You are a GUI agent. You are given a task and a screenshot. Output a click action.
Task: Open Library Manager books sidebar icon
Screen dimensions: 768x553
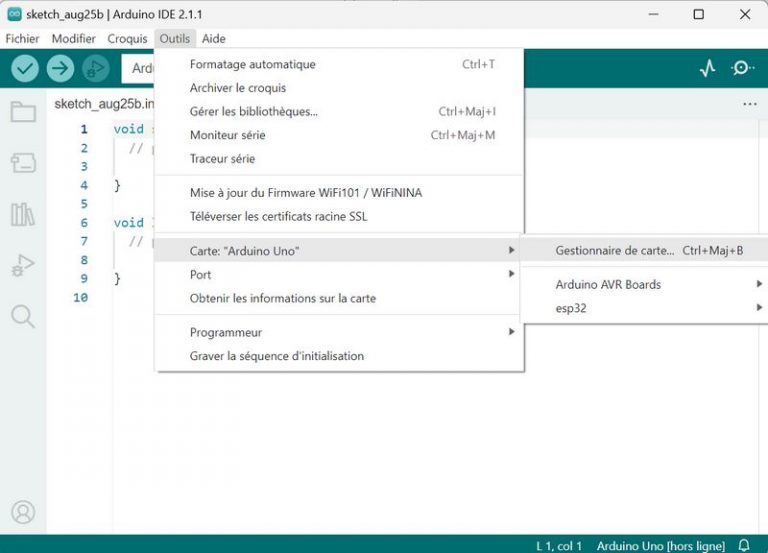[x=23, y=214]
